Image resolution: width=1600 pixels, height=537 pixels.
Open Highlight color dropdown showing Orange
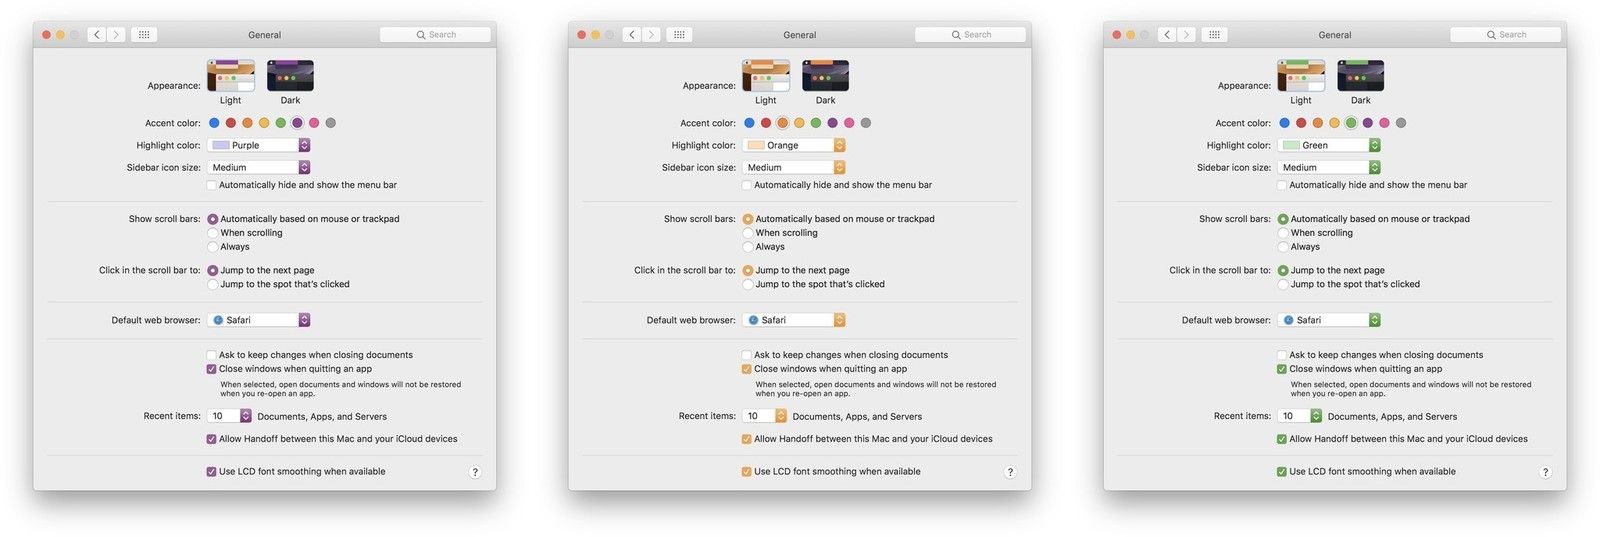click(795, 145)
